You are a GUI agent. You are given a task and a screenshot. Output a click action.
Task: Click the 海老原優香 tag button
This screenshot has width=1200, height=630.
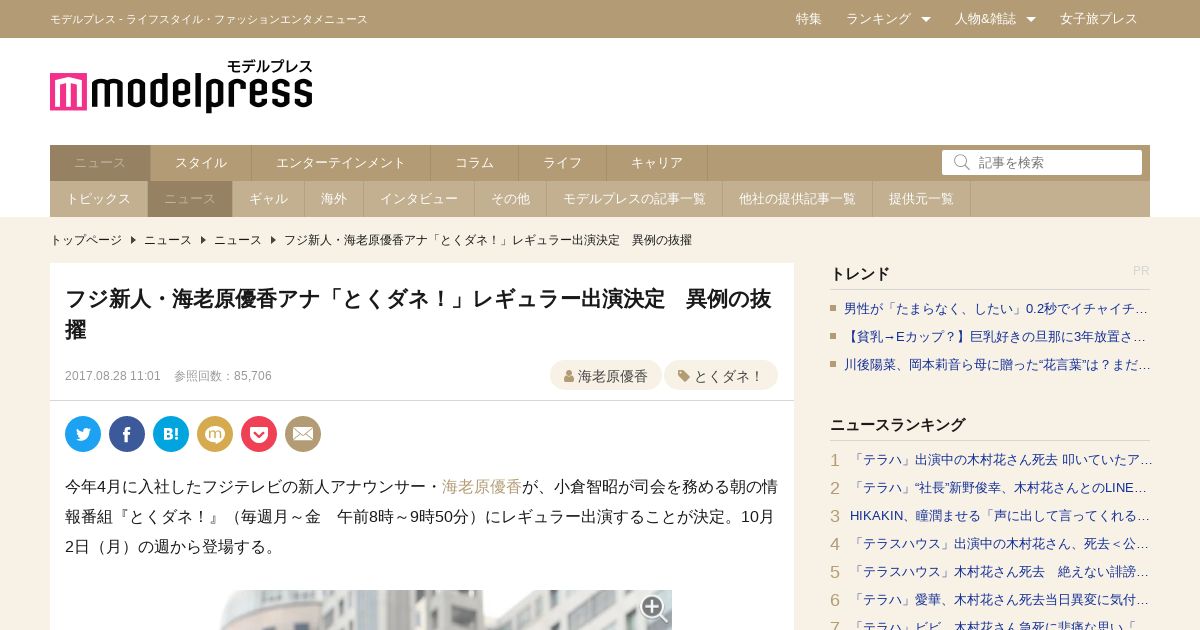click(606, 376)
